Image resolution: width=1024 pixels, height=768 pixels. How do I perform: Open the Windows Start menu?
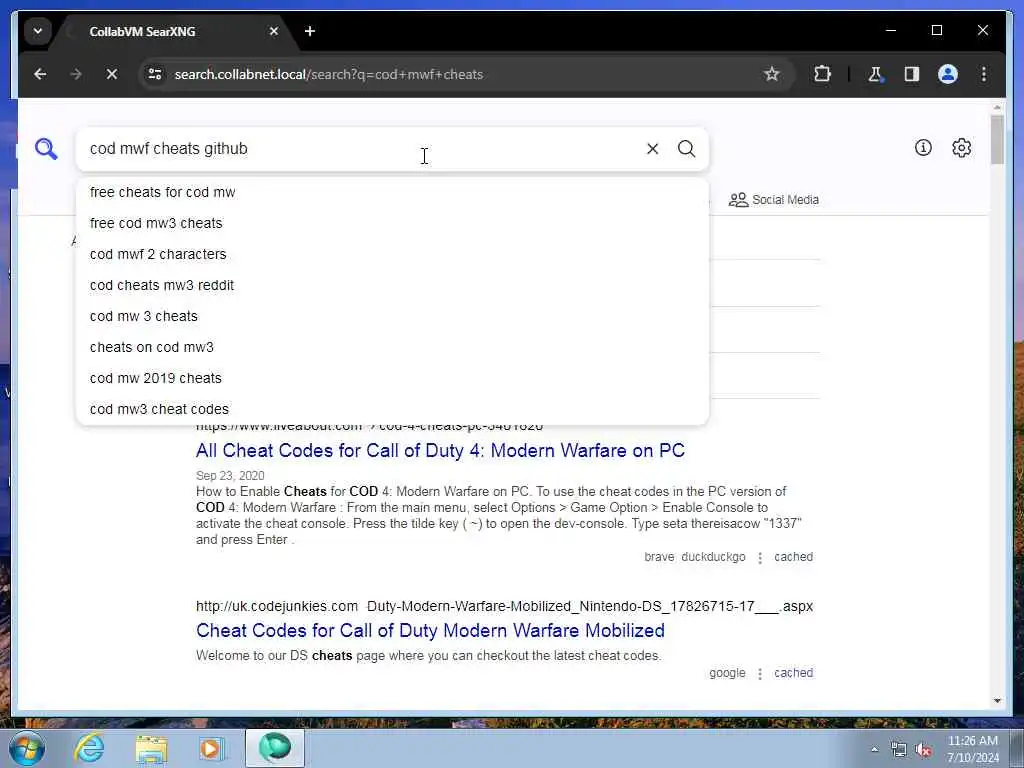(26, 748)
